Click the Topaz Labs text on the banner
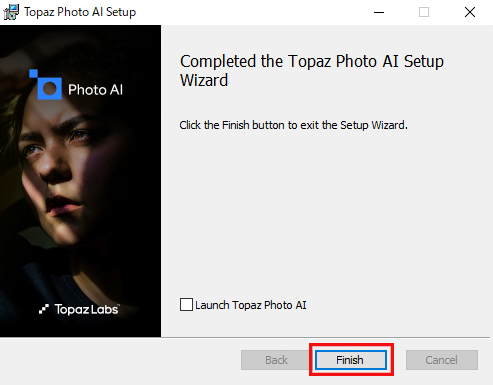 (x=87, y=309)
